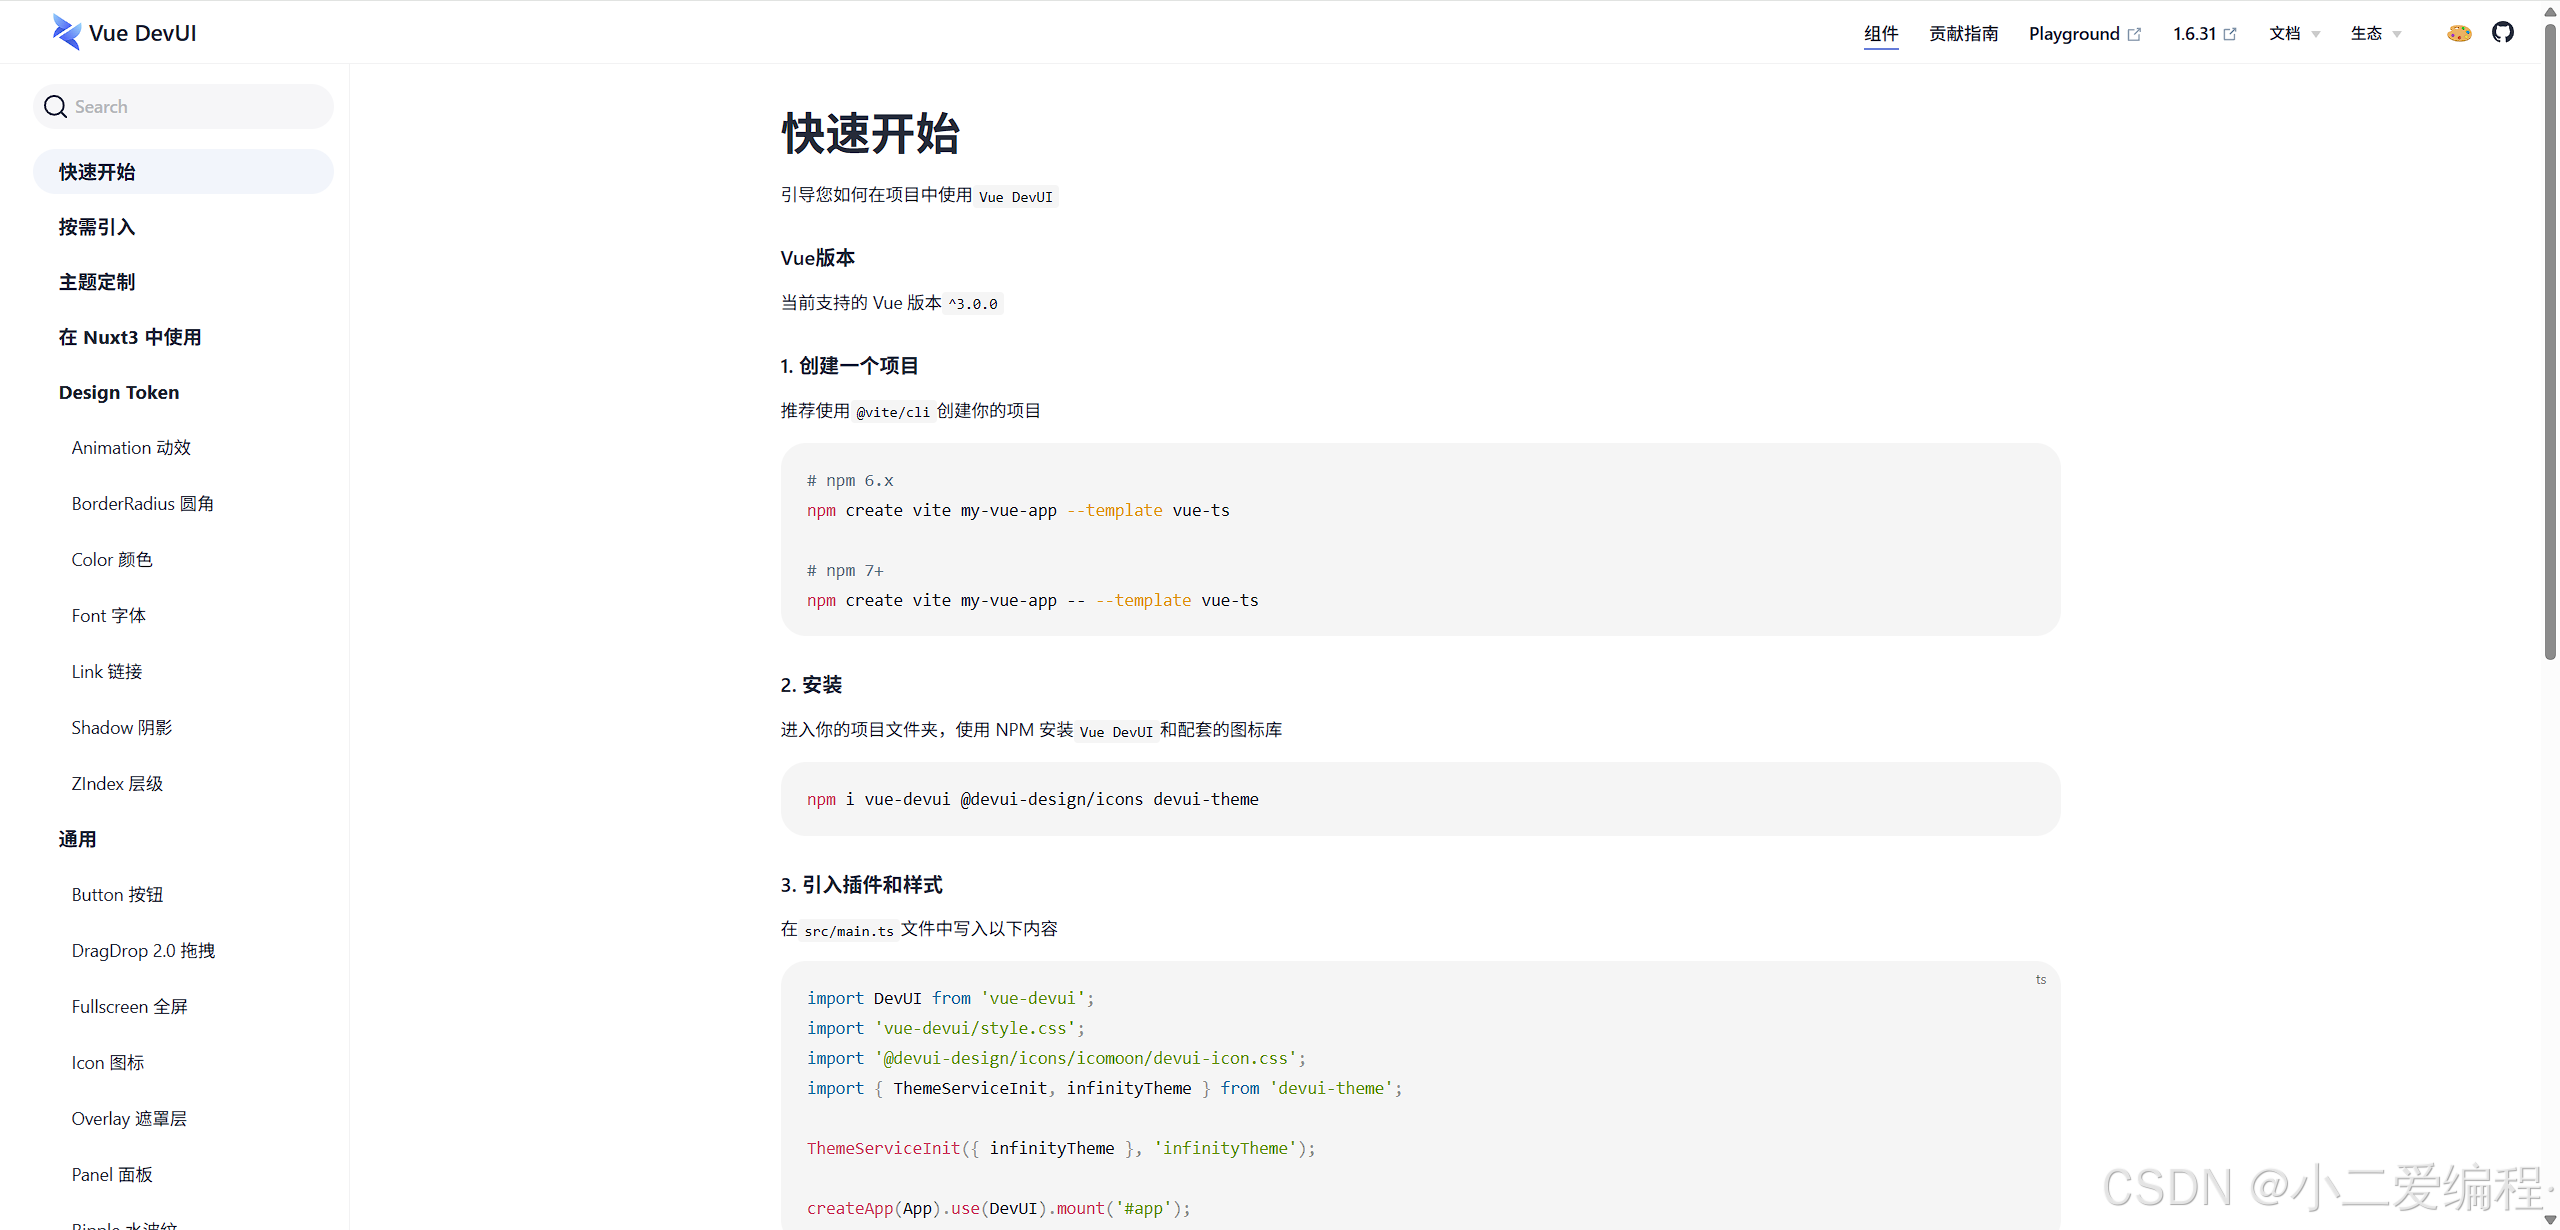
Task: Click the scrollbar up arrow
Action: click(x=2550, y=11)
